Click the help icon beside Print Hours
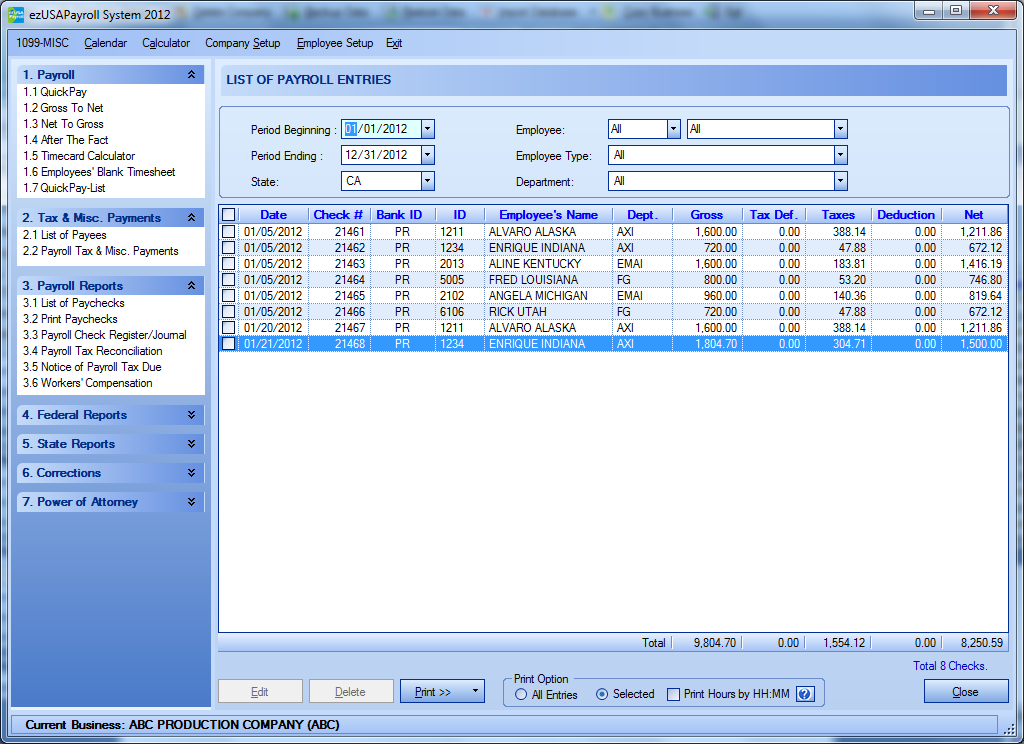Image resolution: width=1024 pixels, height=744 pixels. tap(804, 694)
